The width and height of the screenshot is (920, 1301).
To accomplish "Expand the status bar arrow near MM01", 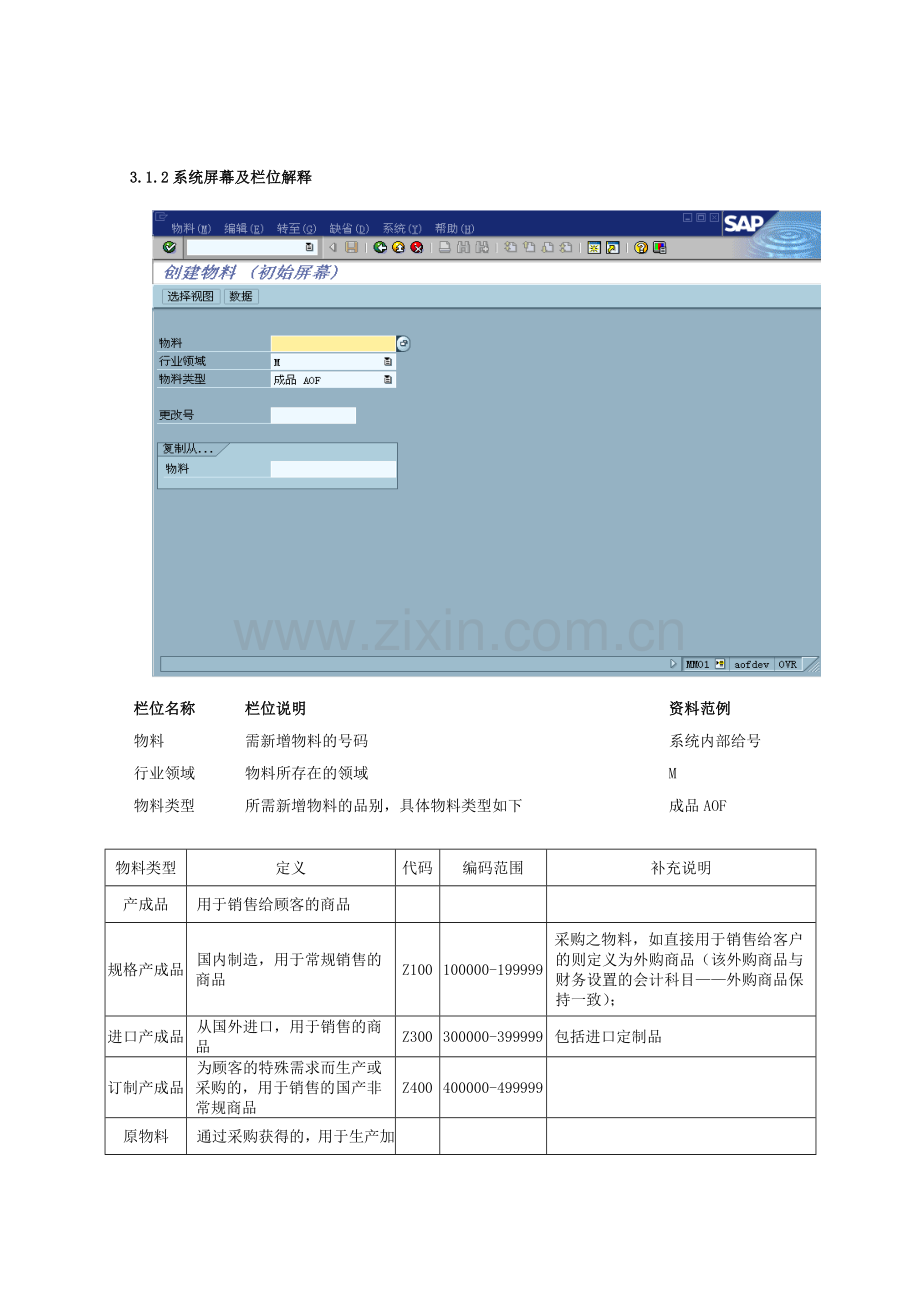I will tap(673, 664).
